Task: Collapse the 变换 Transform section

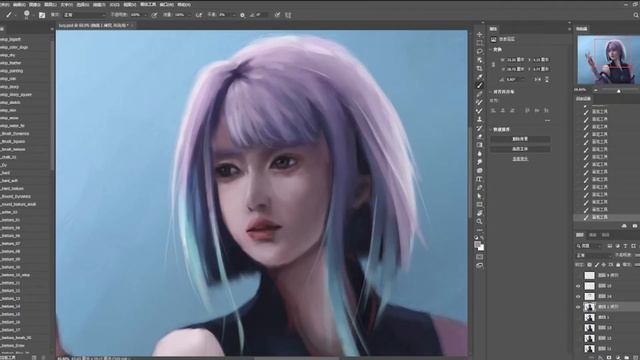Action: [x=491, y=49]
